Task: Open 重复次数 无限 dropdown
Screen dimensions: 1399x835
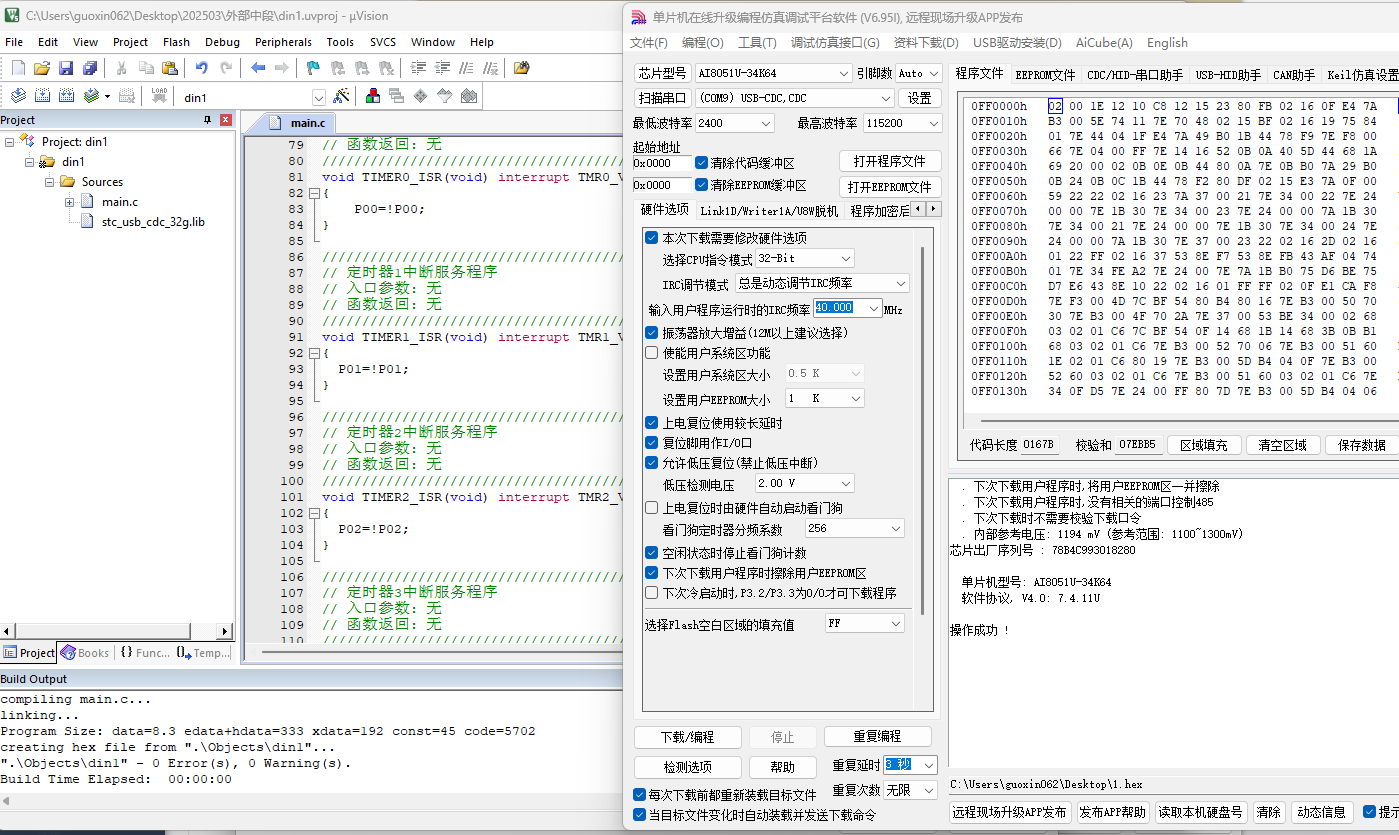Action: click(x=911, y=790)
